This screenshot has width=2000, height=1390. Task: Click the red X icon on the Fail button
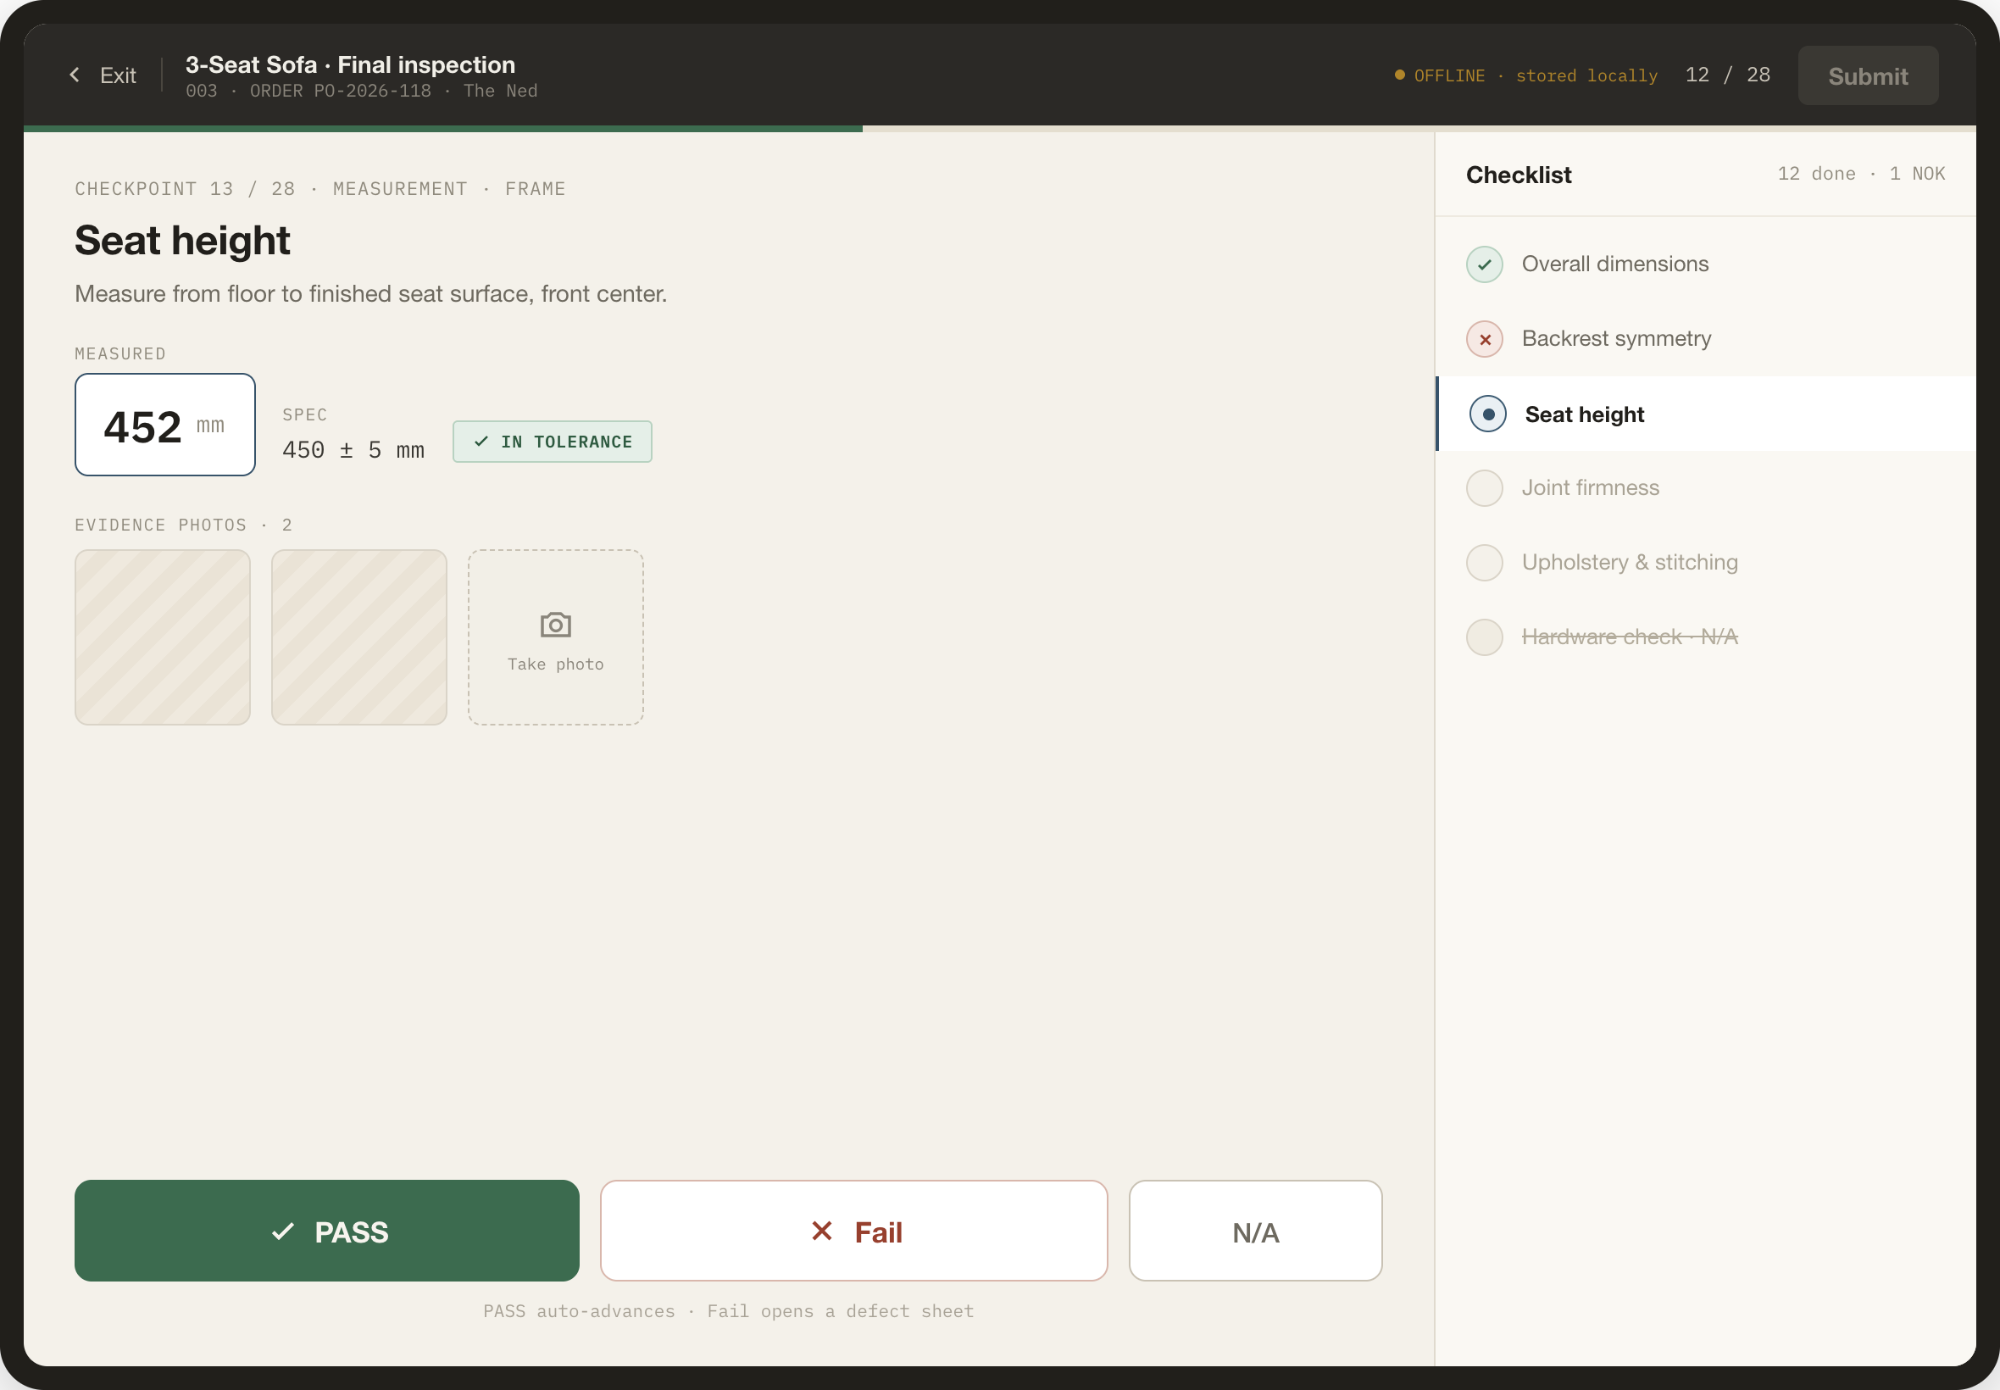point(822,1231)
